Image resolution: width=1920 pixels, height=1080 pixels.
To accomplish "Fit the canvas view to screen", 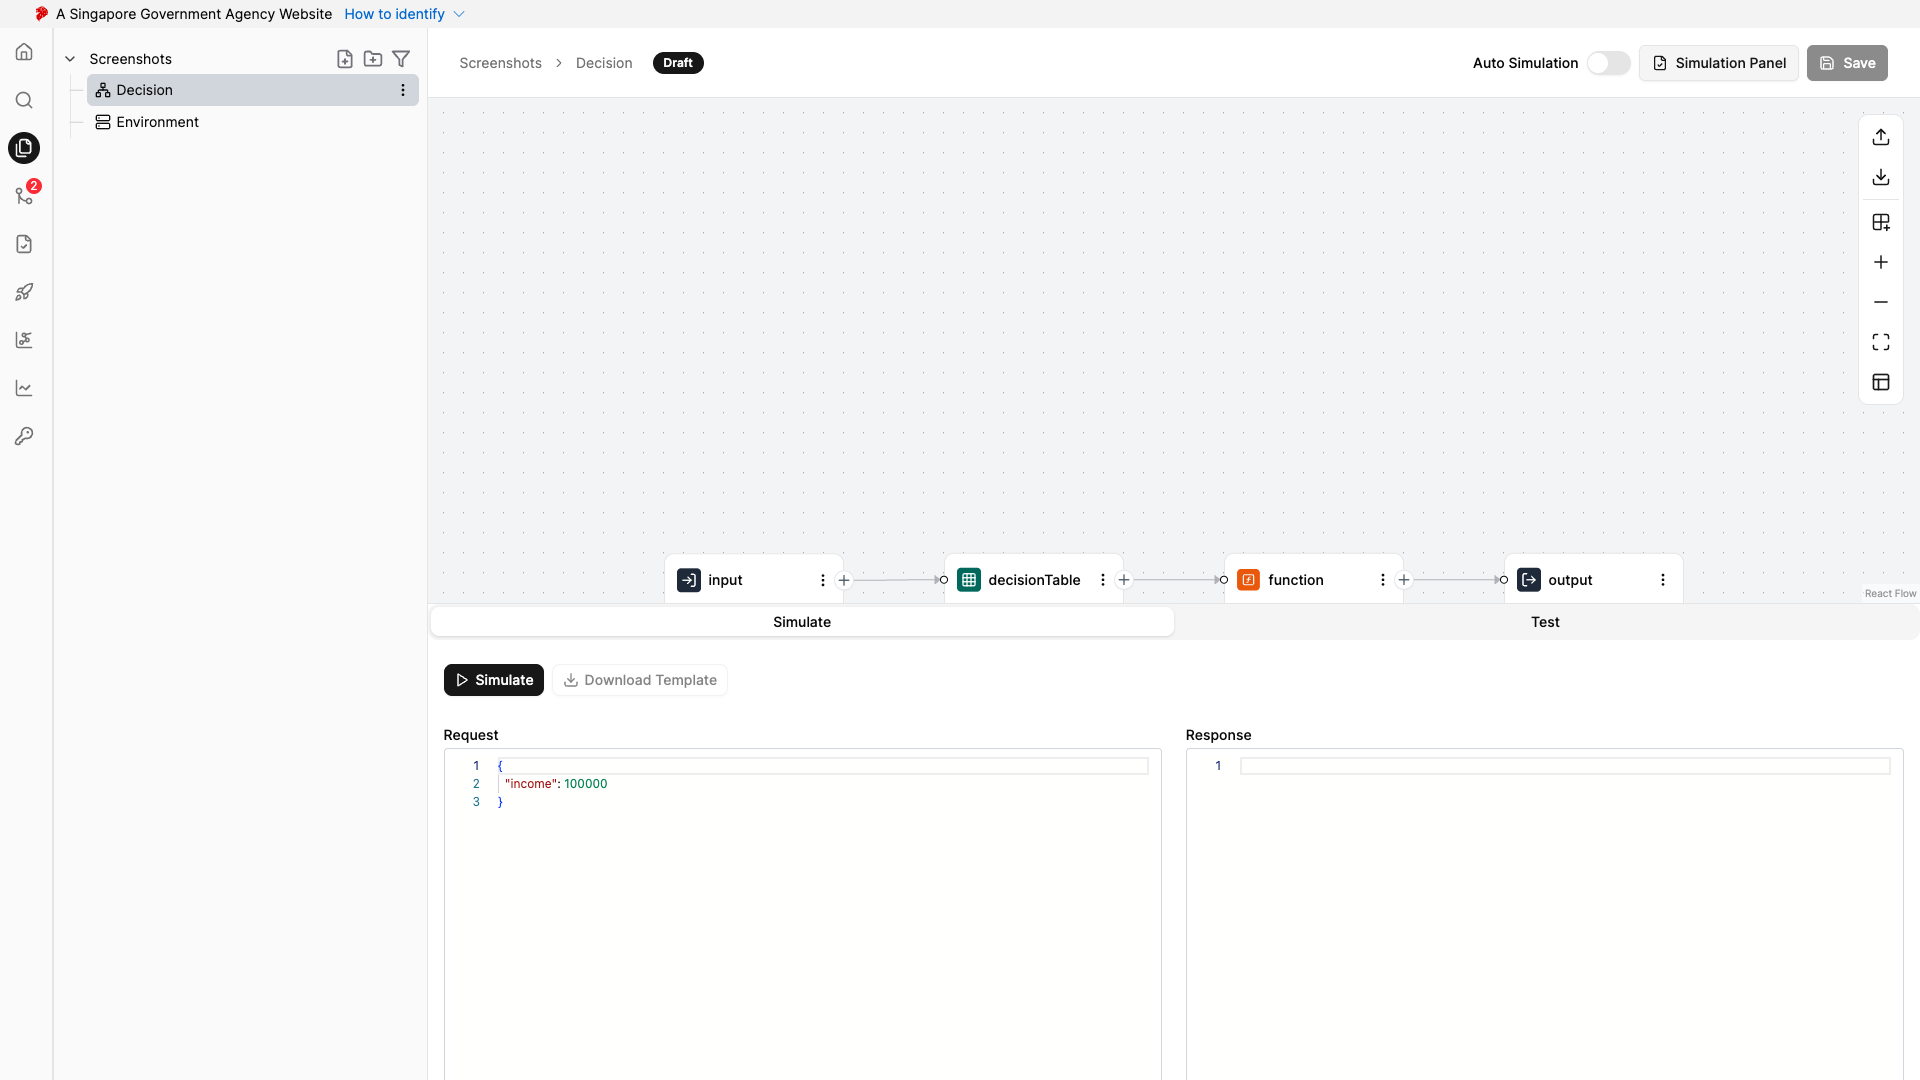I will point(1881,342).
